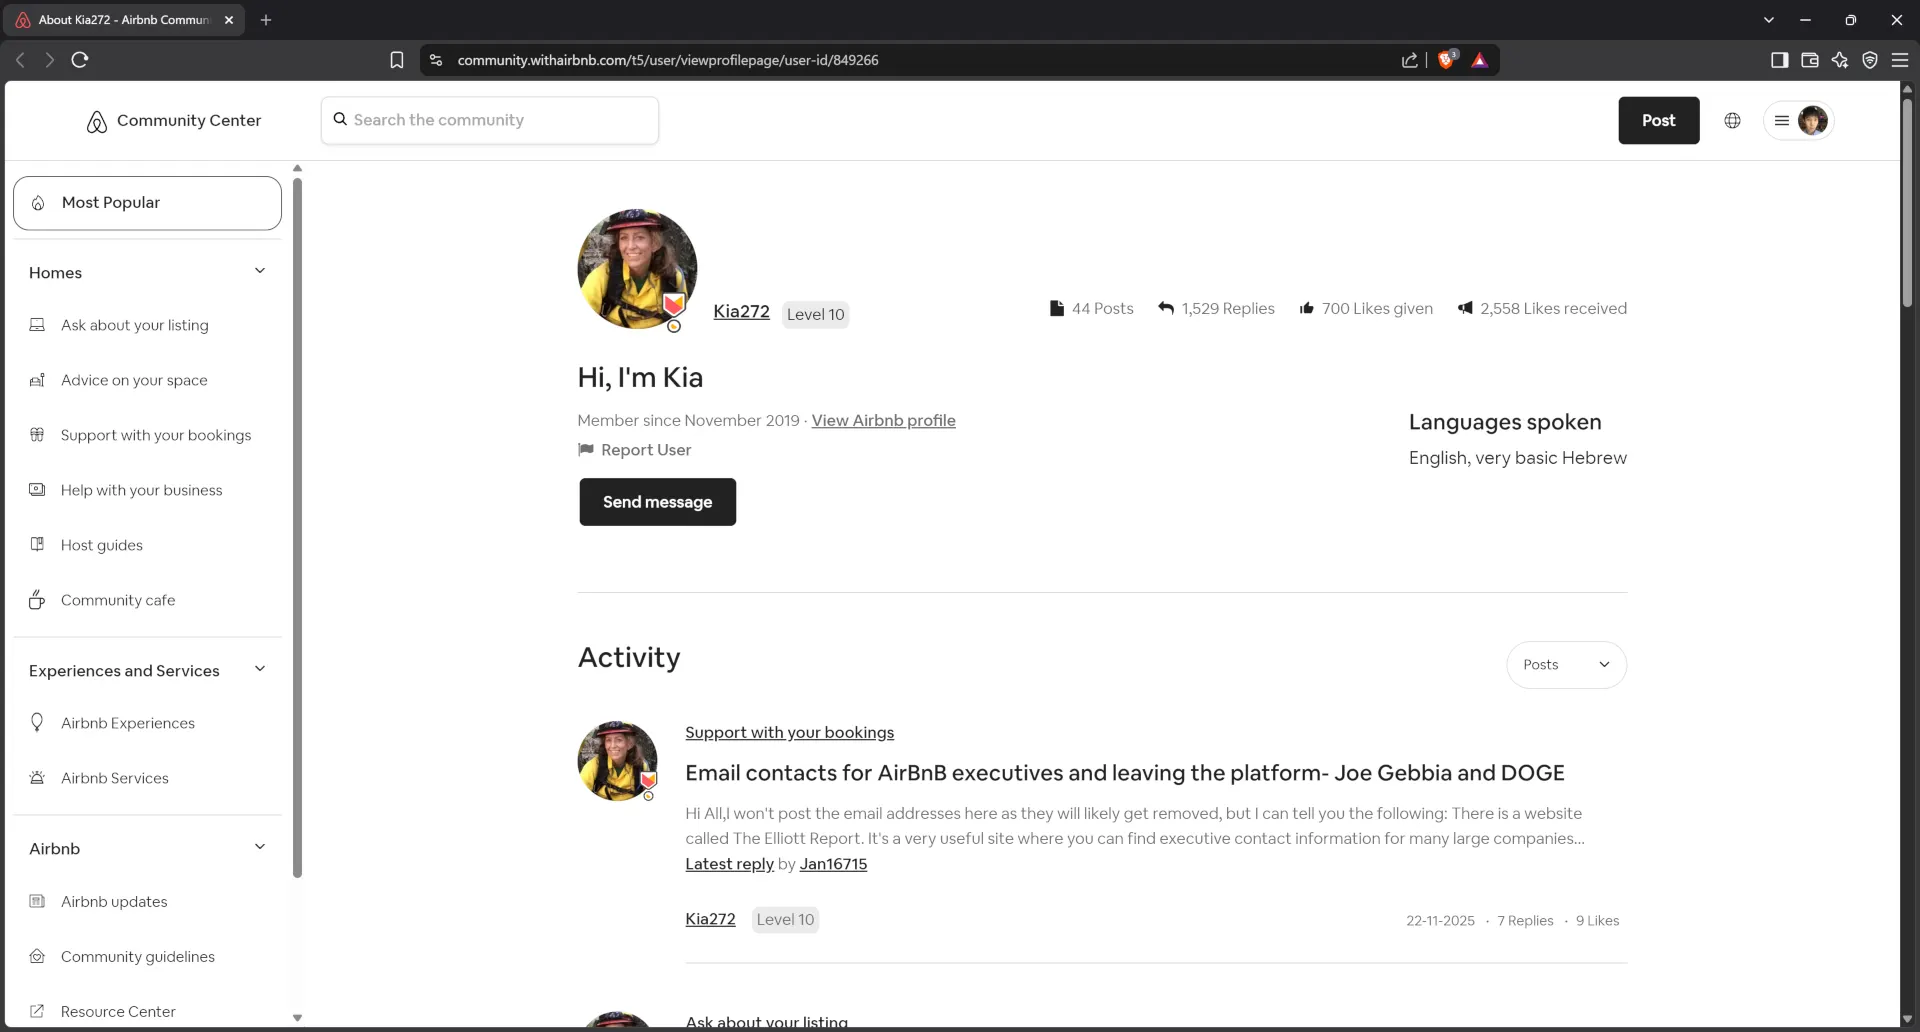
Task: Click the Kia272 username beside Level 10
Action: (741, 312)
